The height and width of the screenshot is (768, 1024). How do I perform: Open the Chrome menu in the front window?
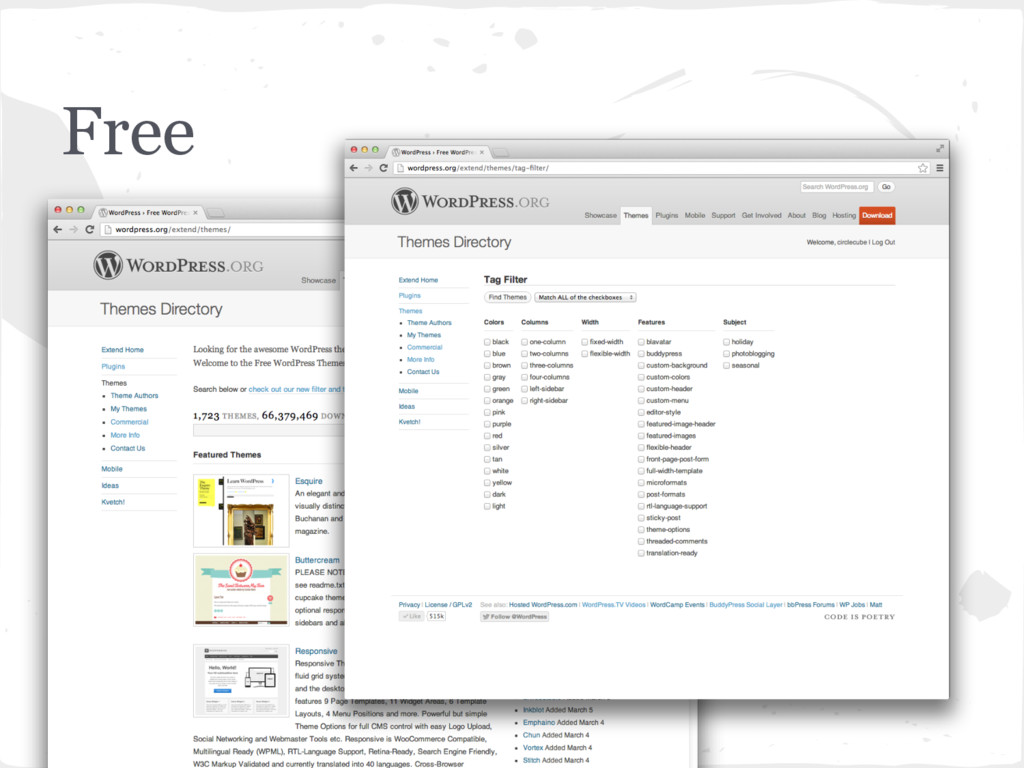tap(940, 168)
